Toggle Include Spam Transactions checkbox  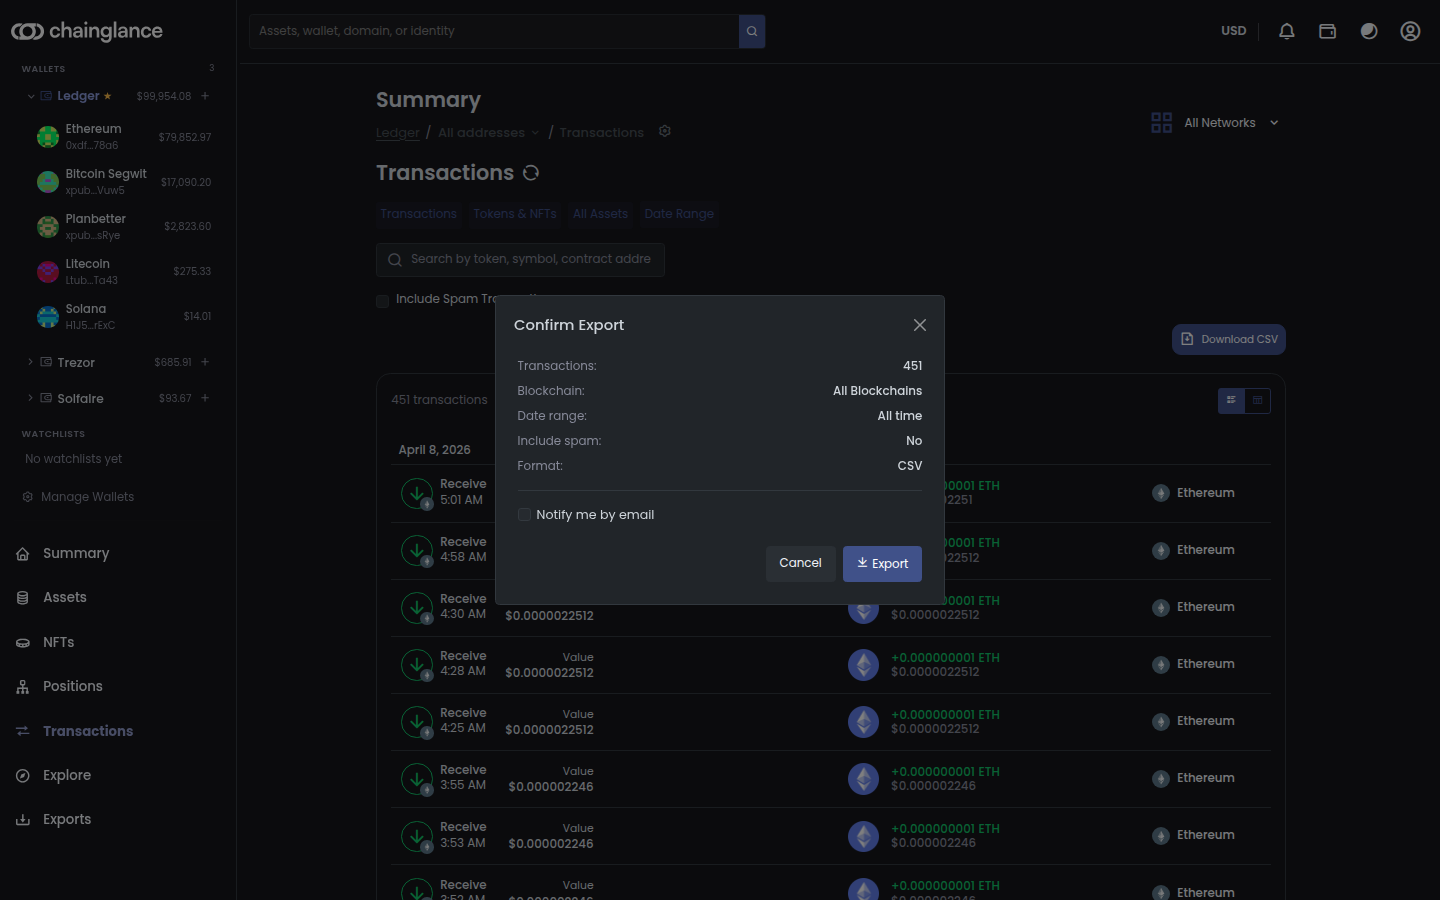tap(382, 300)
